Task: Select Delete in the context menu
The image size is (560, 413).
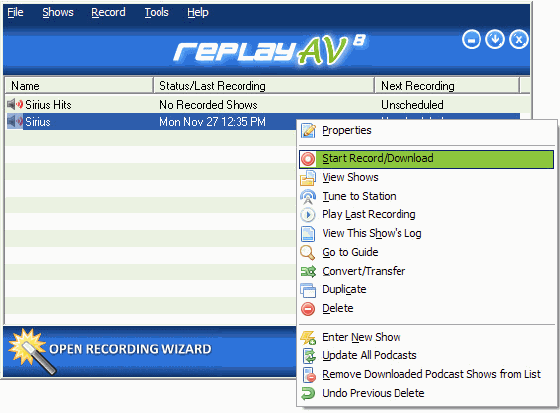Action: click(426, 309)
